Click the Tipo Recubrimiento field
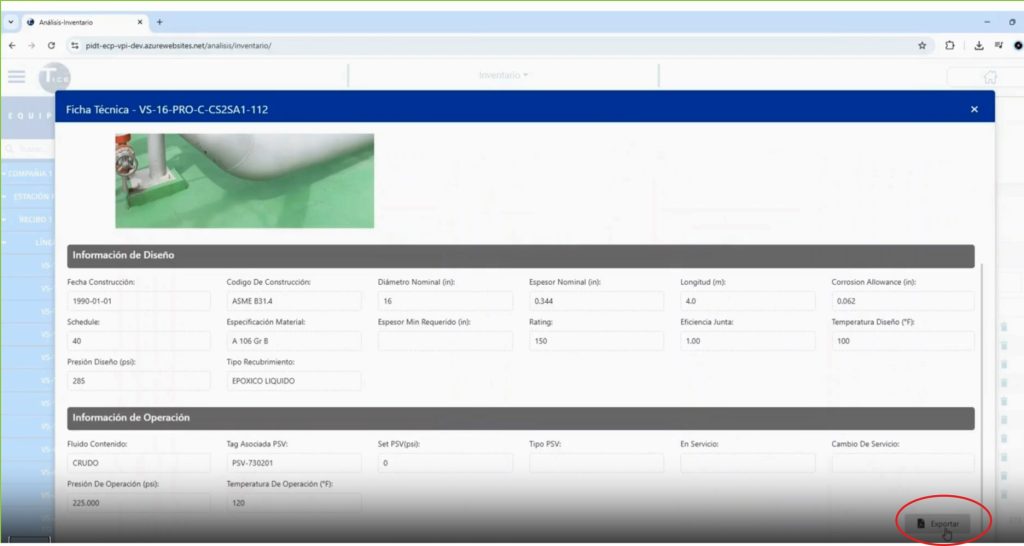Viewport: 1024px width, 546px height. (293, 381)
